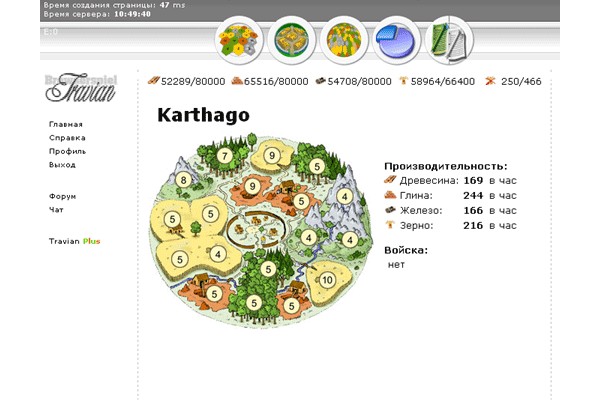Click wood icon in production list

click(x=390, y=179)
